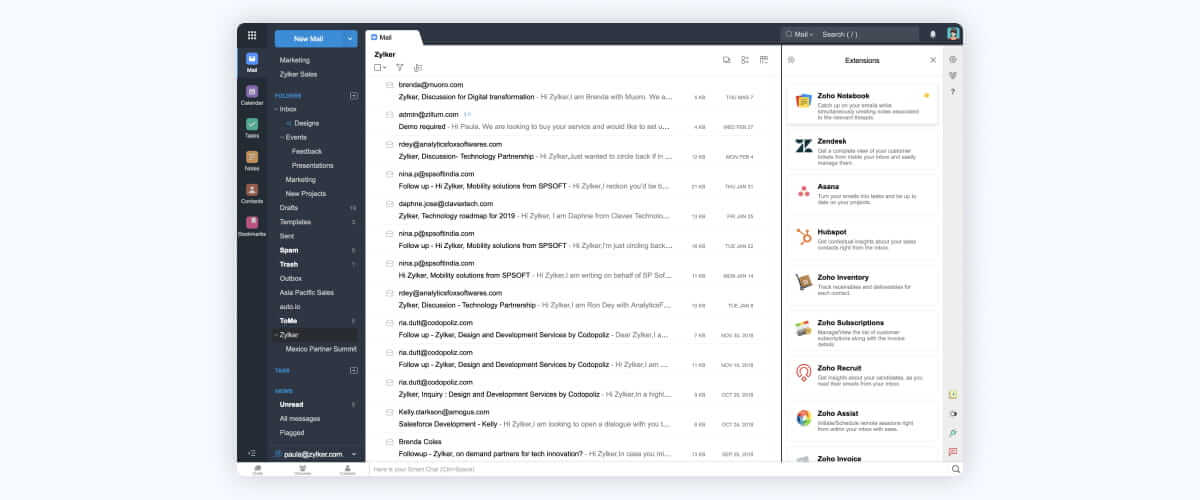Open the Asia Pacific Sales folder

click(307, 292)
